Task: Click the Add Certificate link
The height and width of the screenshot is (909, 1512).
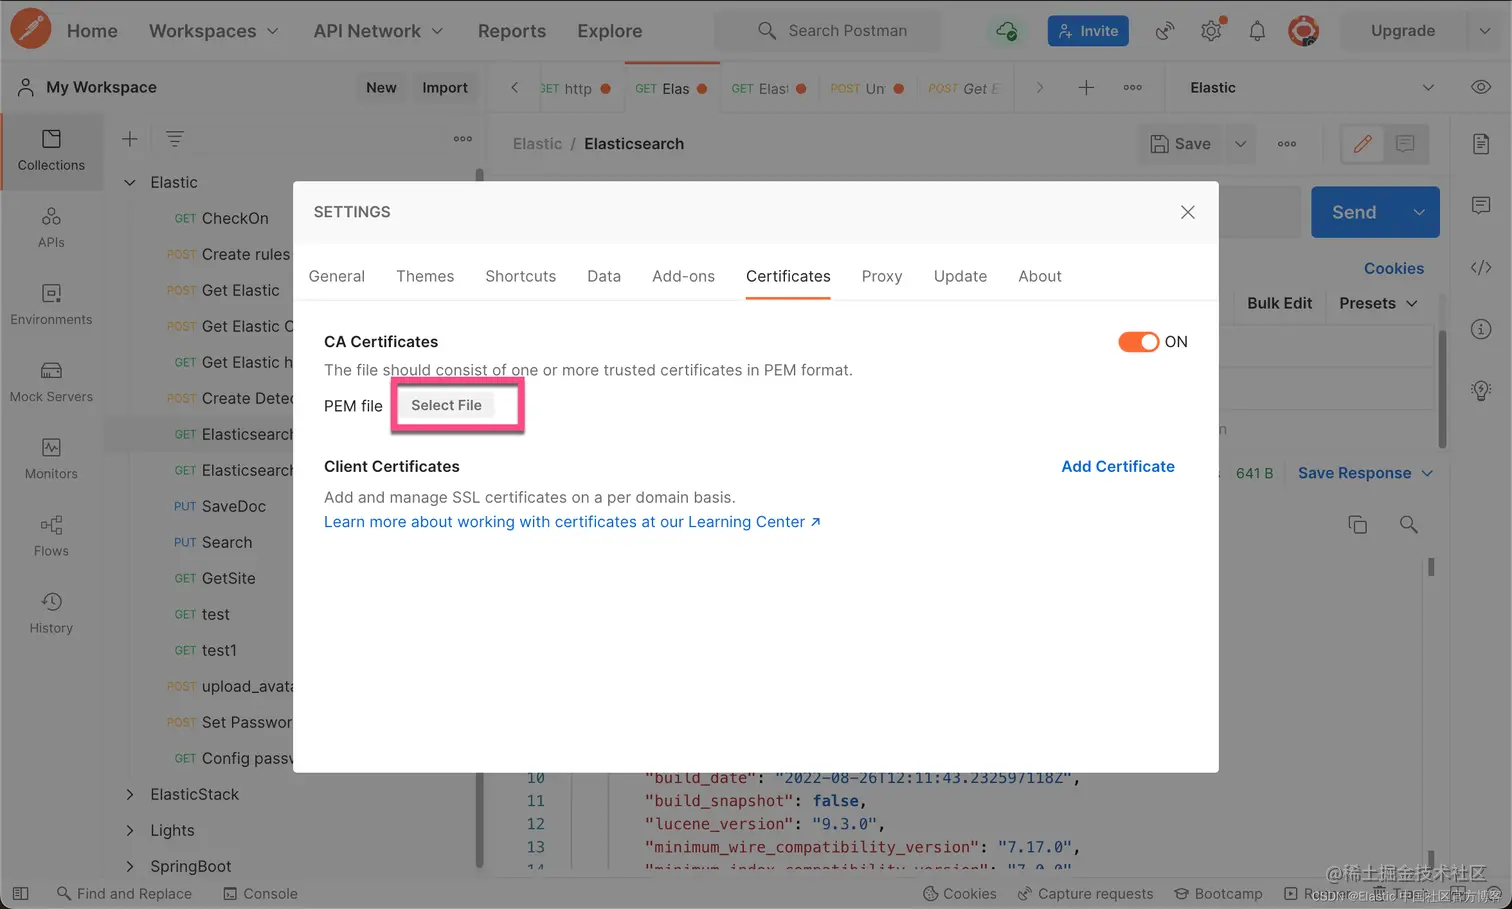Action: pos(1118,466)
